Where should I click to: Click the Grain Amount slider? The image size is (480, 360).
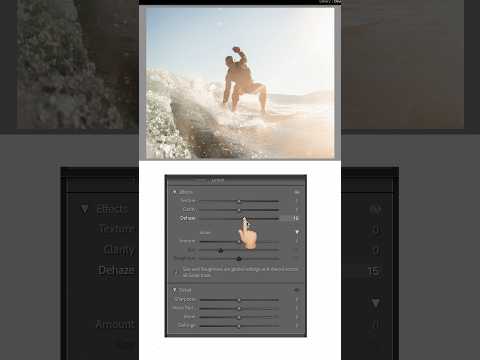(x=239, y=241)
